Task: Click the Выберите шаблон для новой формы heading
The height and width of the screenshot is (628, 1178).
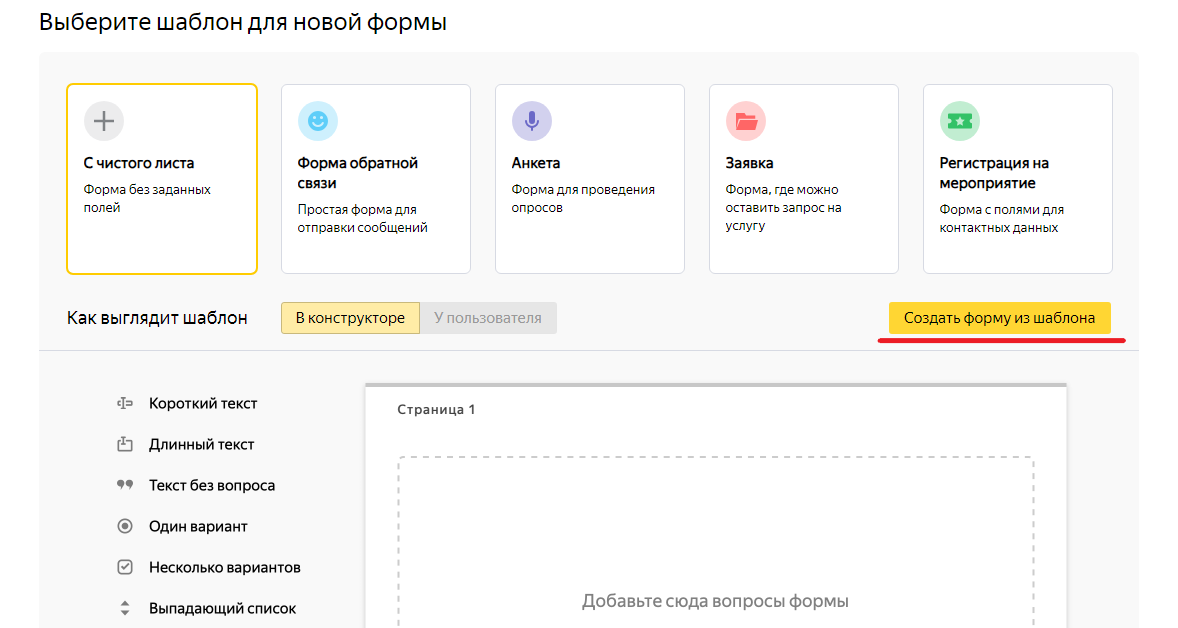Action: [243, 22]
